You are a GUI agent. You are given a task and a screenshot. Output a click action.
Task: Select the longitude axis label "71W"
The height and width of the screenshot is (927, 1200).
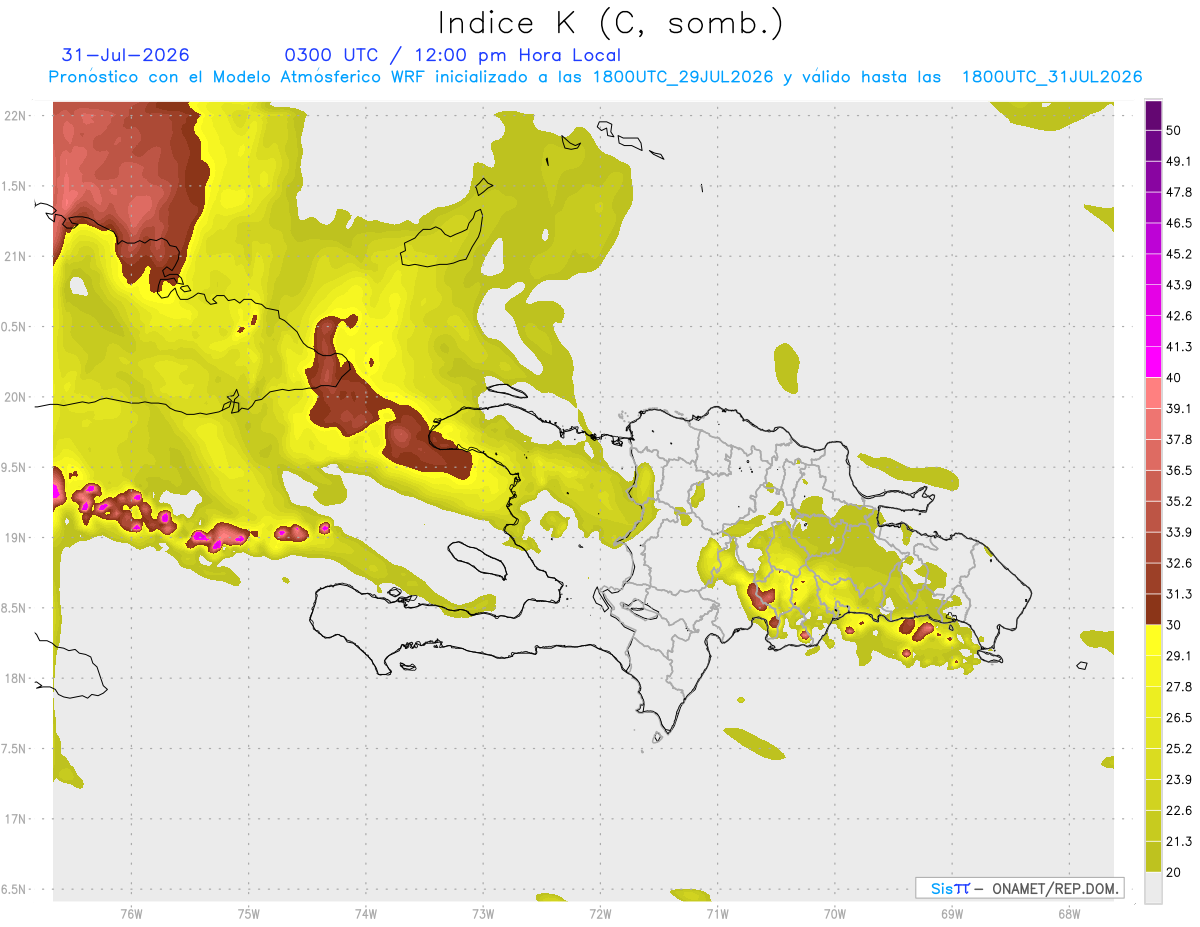coord(717,914)
